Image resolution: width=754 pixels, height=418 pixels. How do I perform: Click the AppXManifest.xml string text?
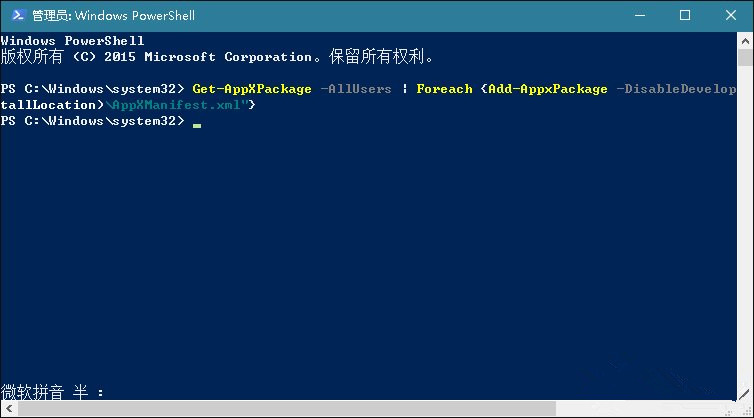click(x=176, y=105)
